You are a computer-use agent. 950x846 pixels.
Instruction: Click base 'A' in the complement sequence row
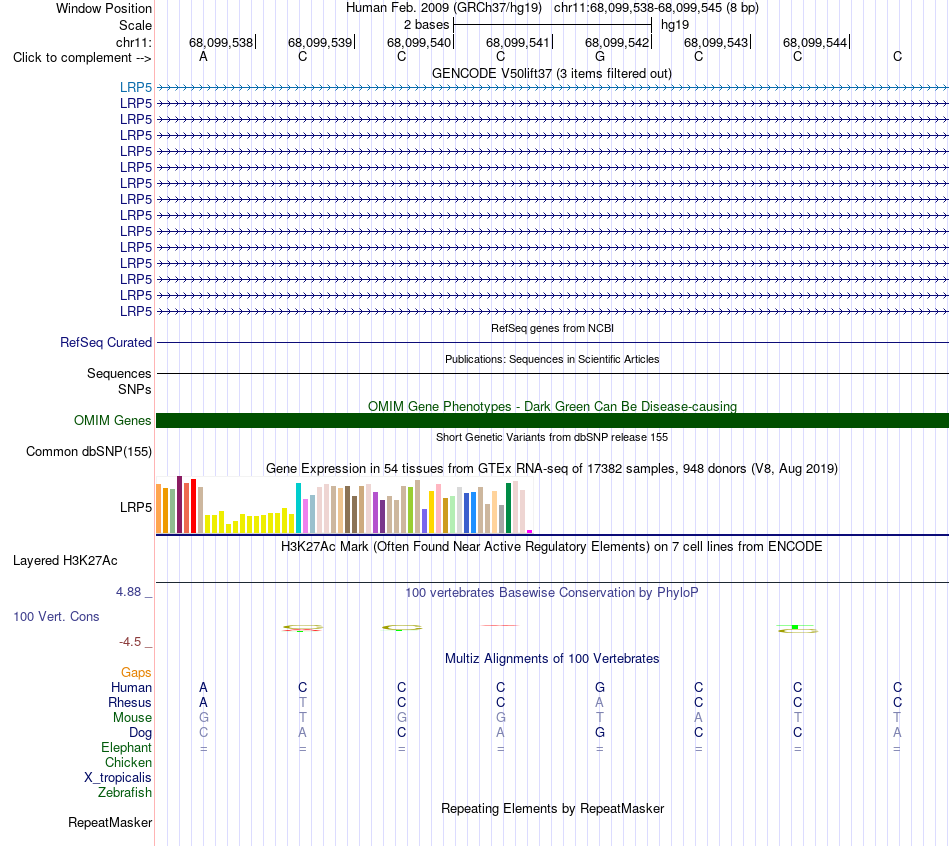click(x=204, y=56)
